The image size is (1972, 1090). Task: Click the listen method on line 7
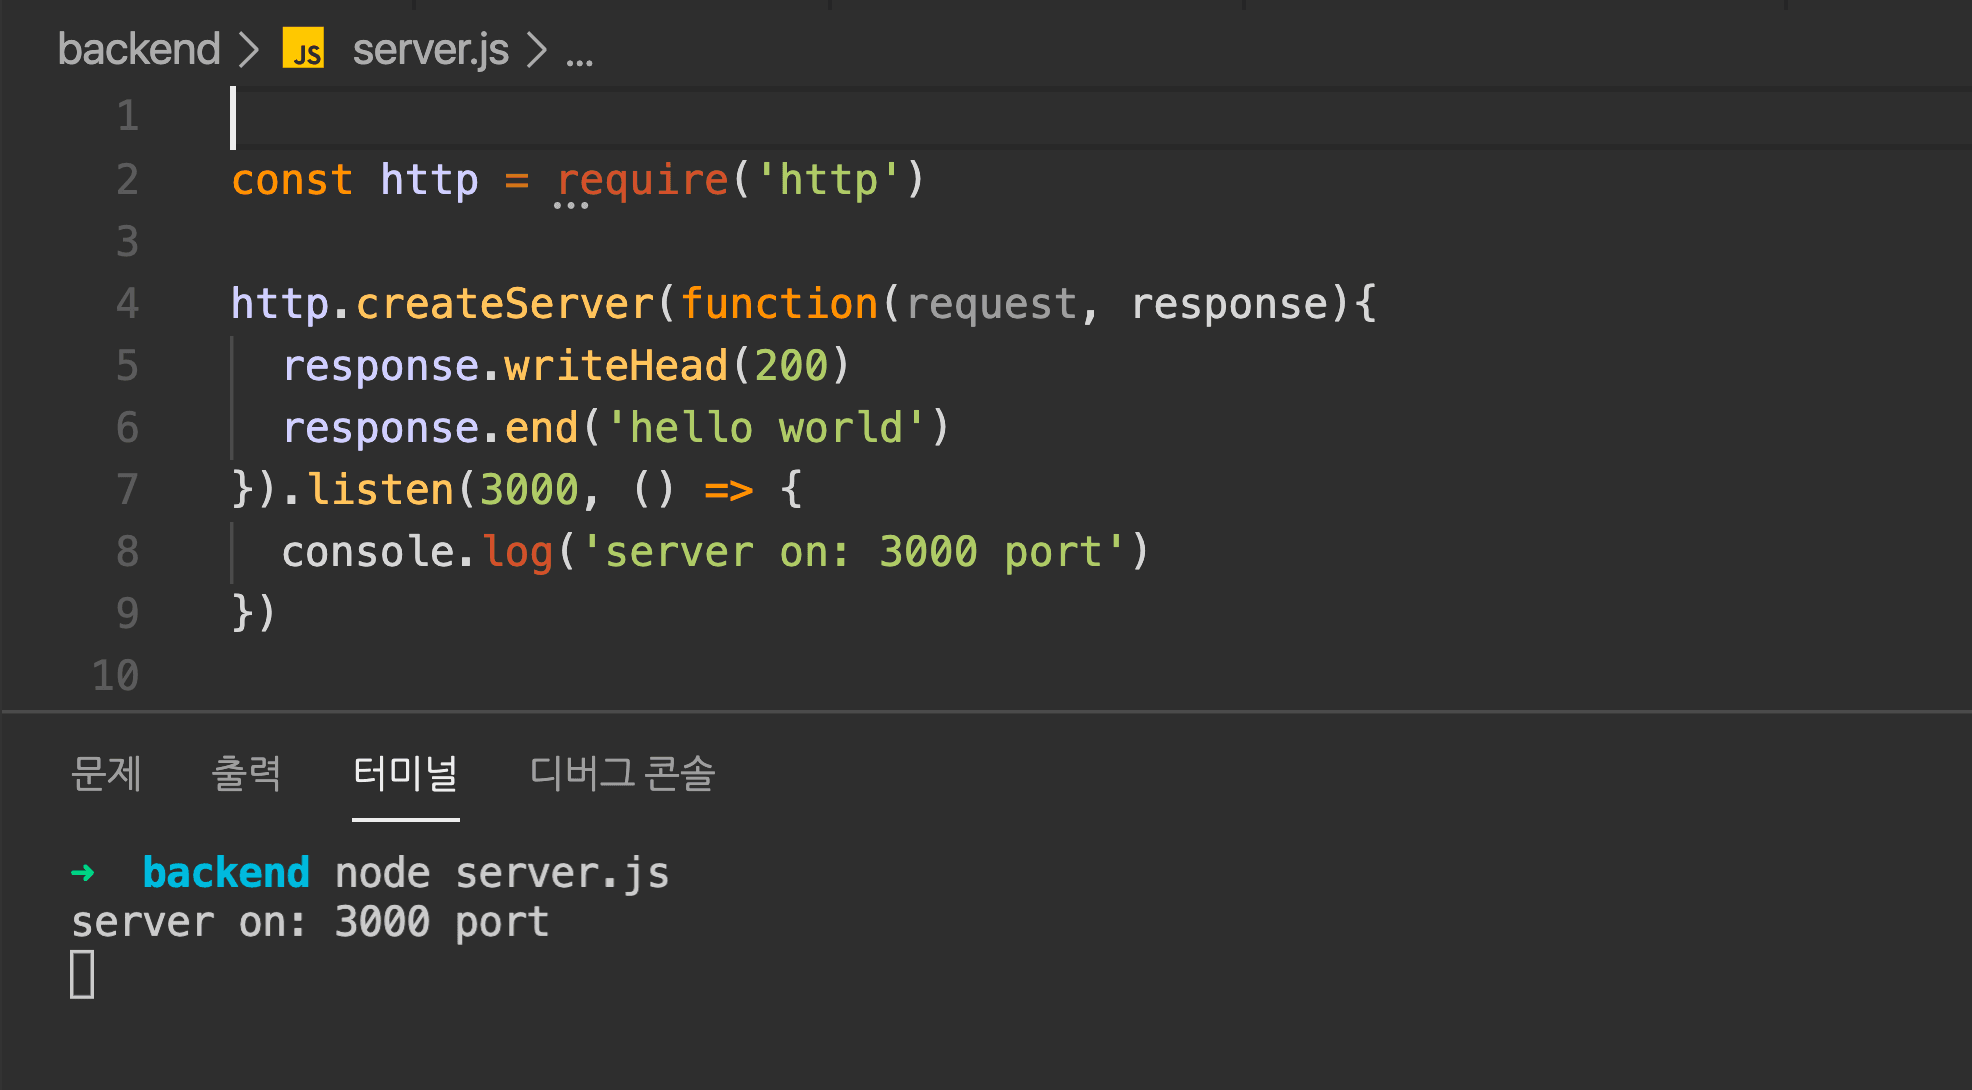point(380,490)
